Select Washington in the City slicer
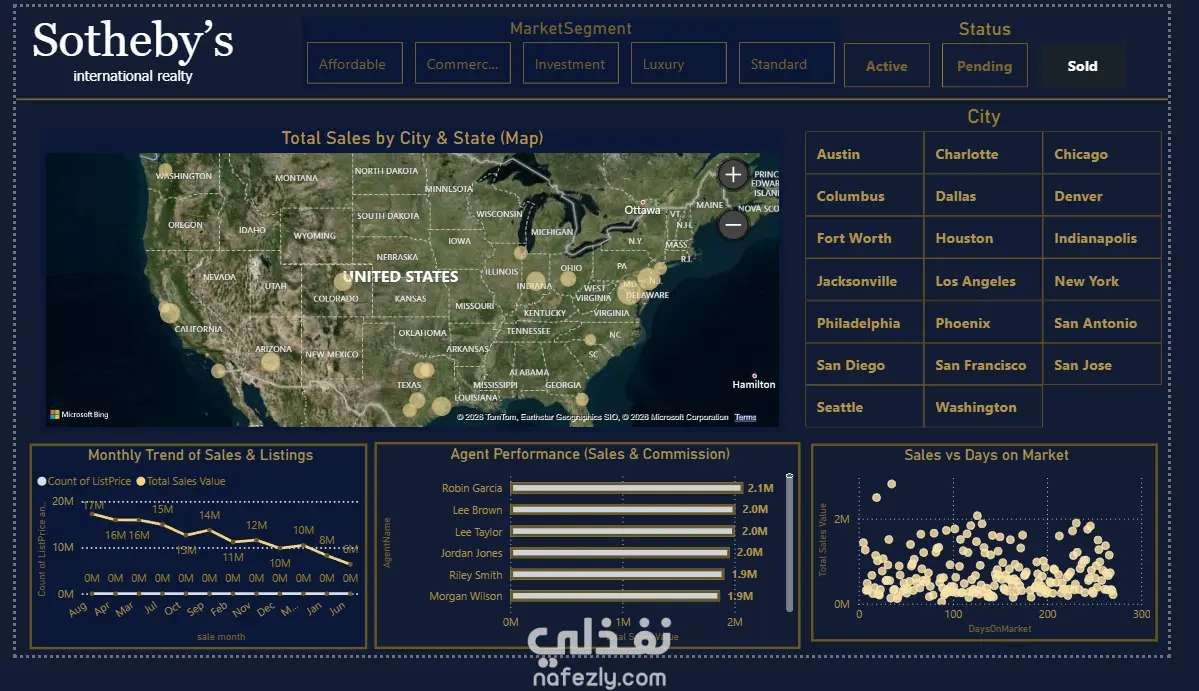 983,407
